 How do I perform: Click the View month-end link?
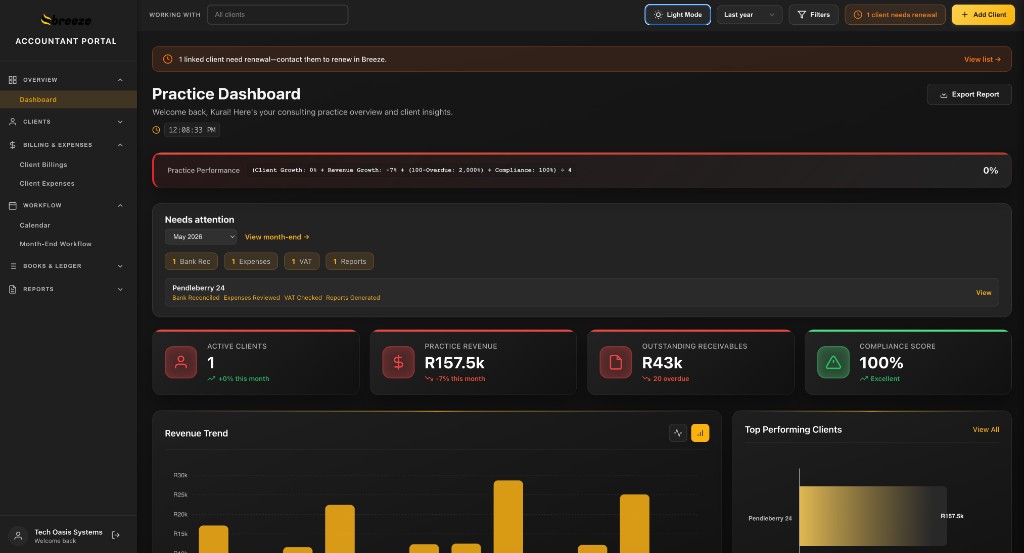tap(277, 237)
